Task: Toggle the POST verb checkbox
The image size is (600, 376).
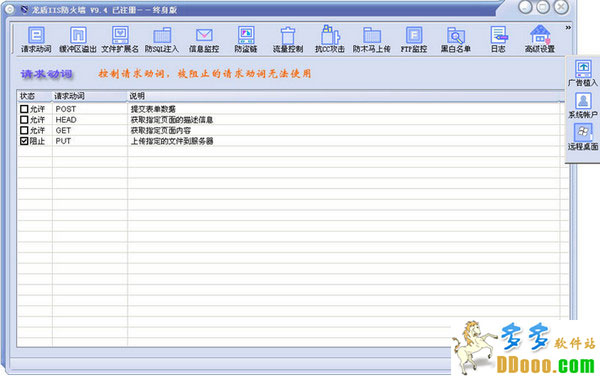Action: [x=24, y=109]
